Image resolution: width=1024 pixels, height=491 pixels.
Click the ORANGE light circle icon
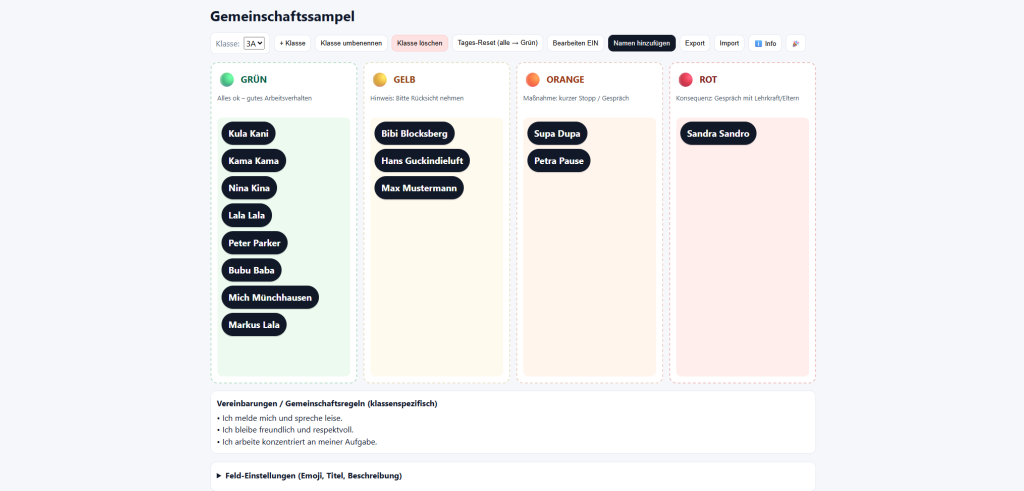click(x=533, y=80)
